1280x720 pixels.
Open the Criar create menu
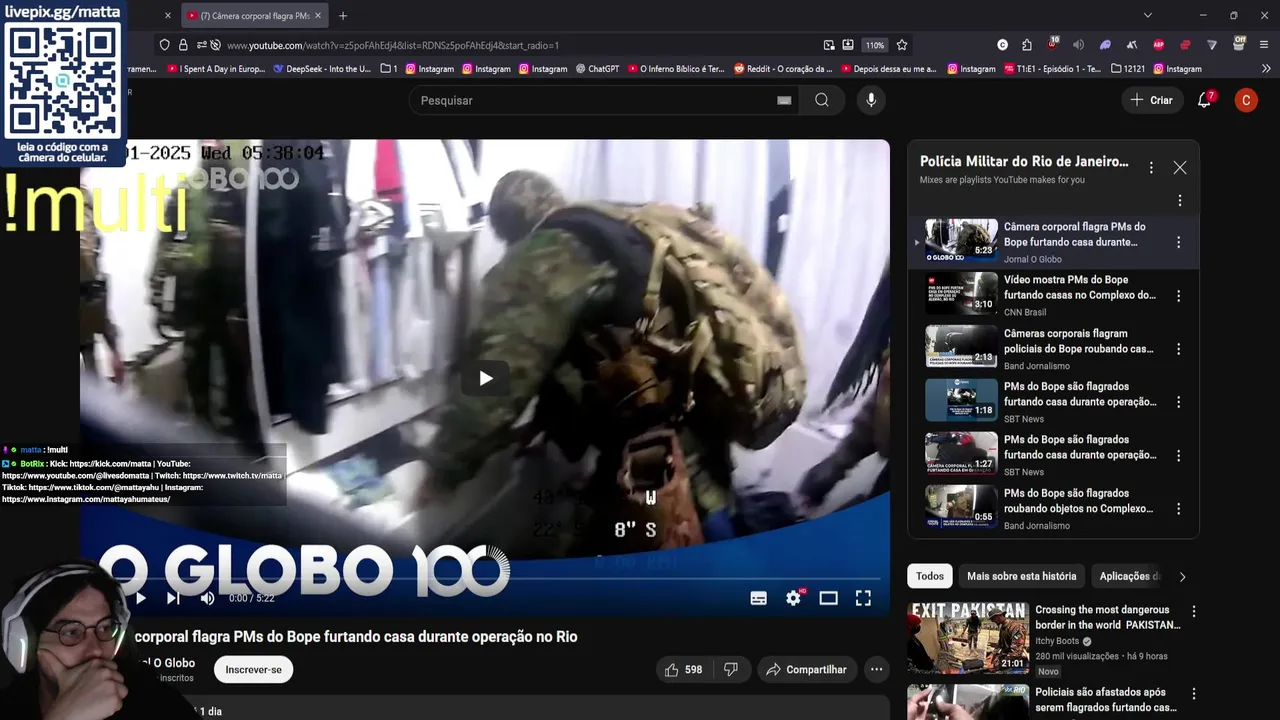[1151, 100]
